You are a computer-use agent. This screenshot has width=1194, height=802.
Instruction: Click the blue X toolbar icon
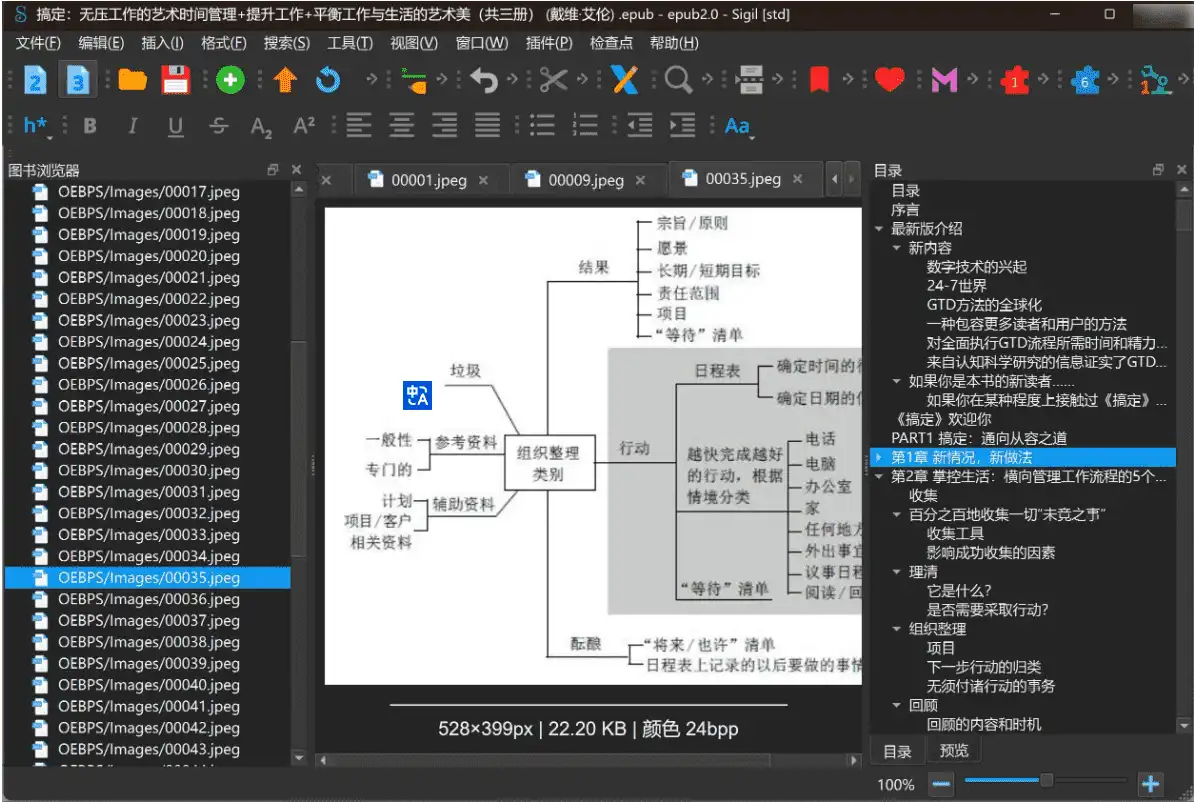624,79
